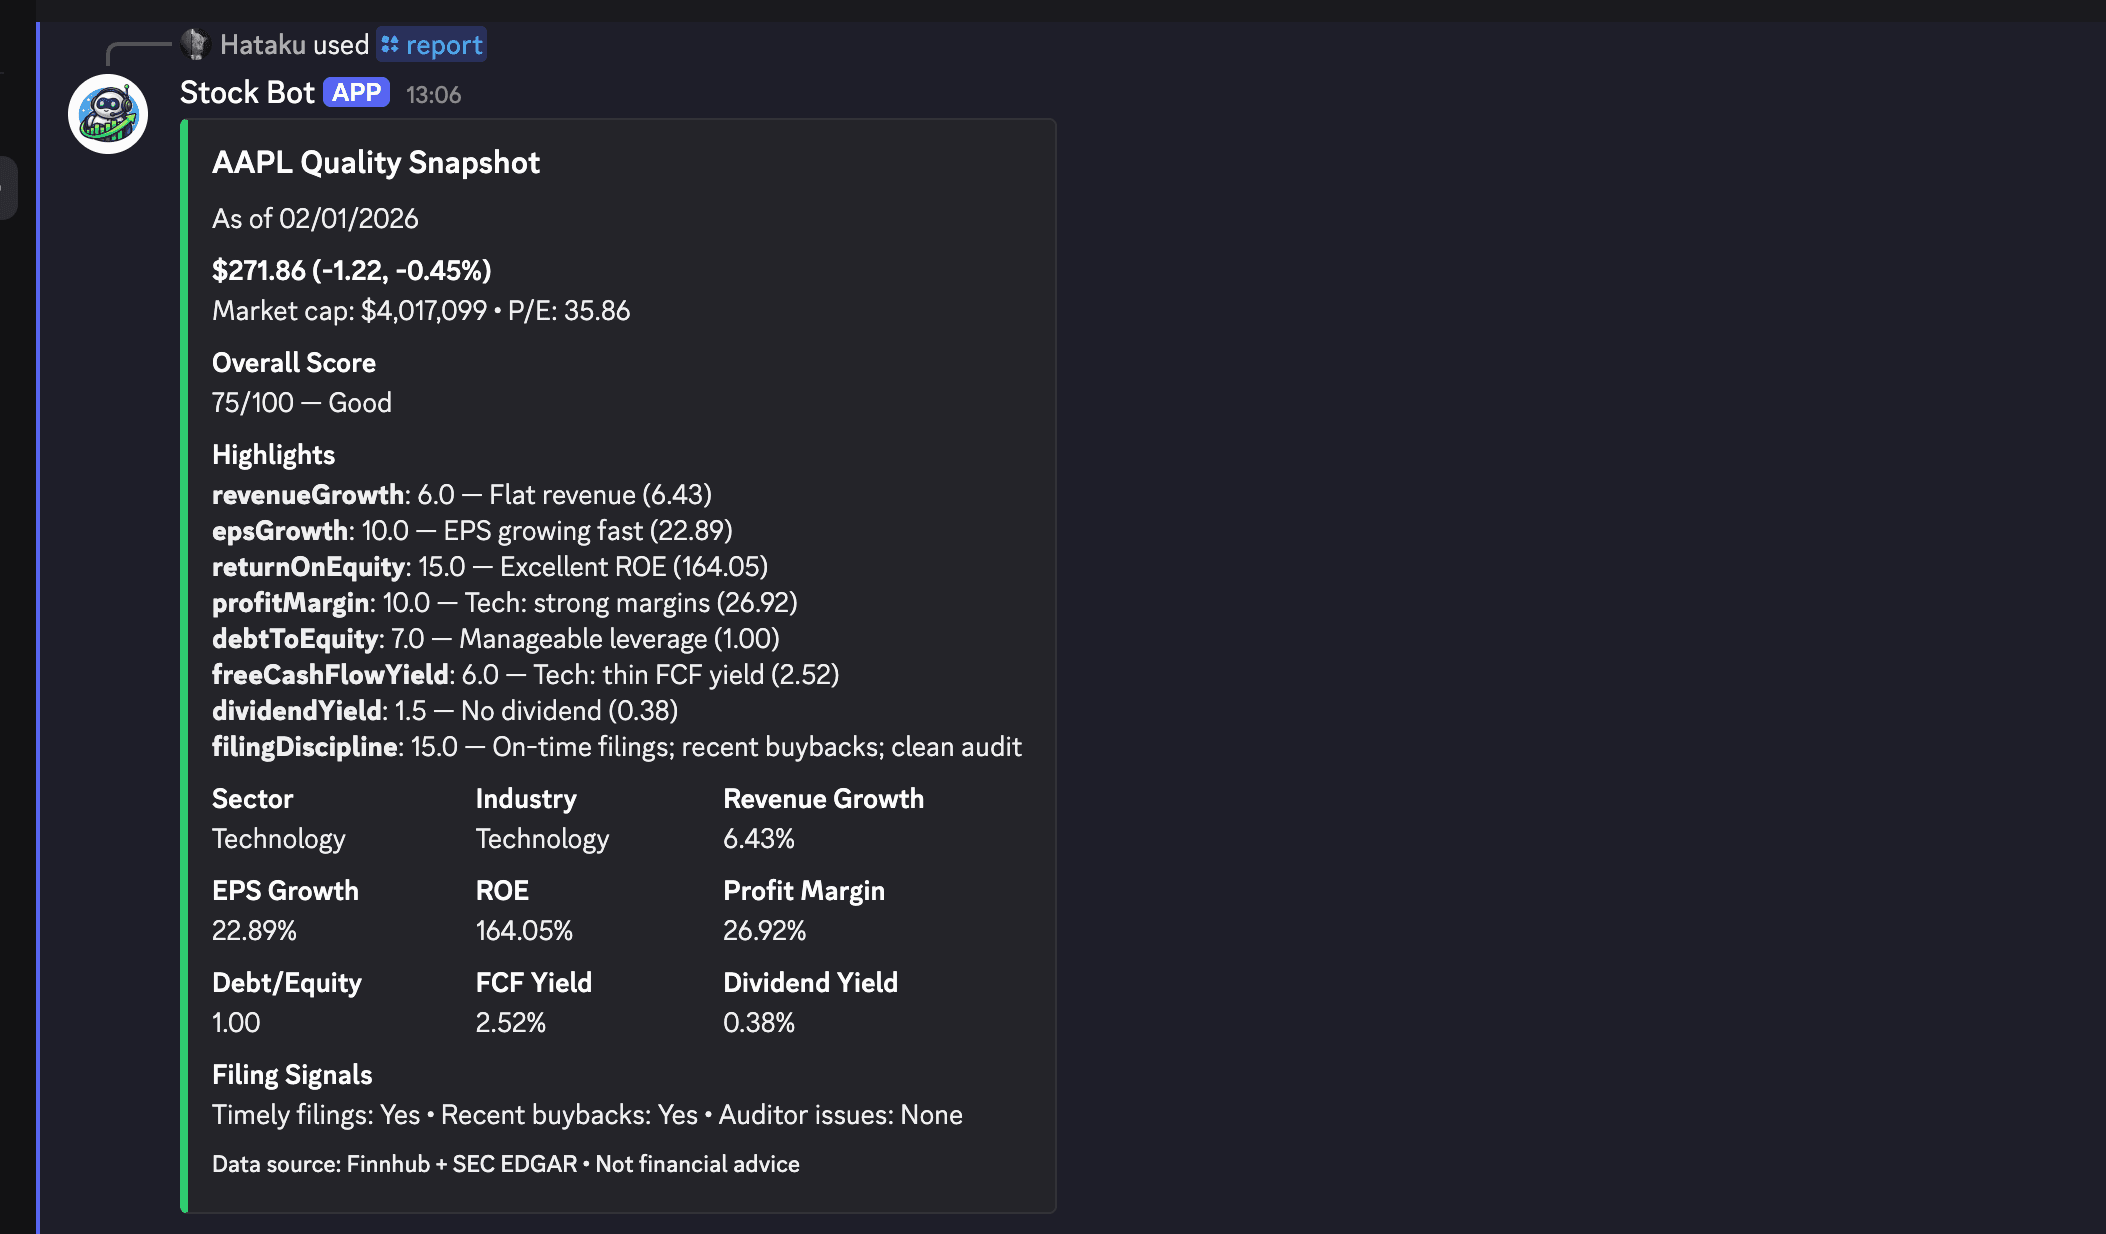The height and width of the screenshot is (1234, 2106).
Task: Click the Stock Bot username
Action: point(247,92)
